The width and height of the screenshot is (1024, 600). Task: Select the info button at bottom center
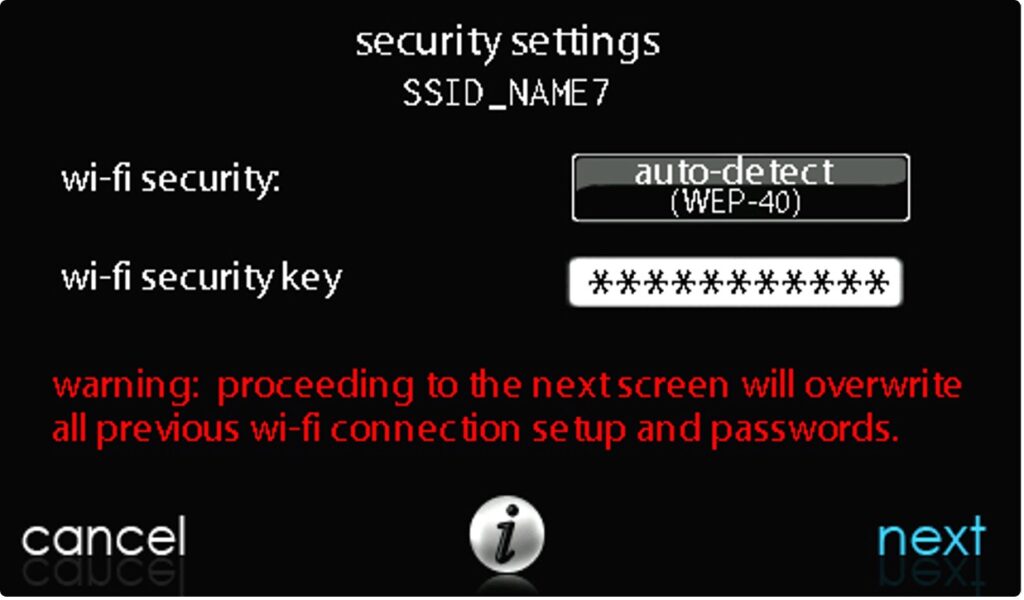[507, 534]
